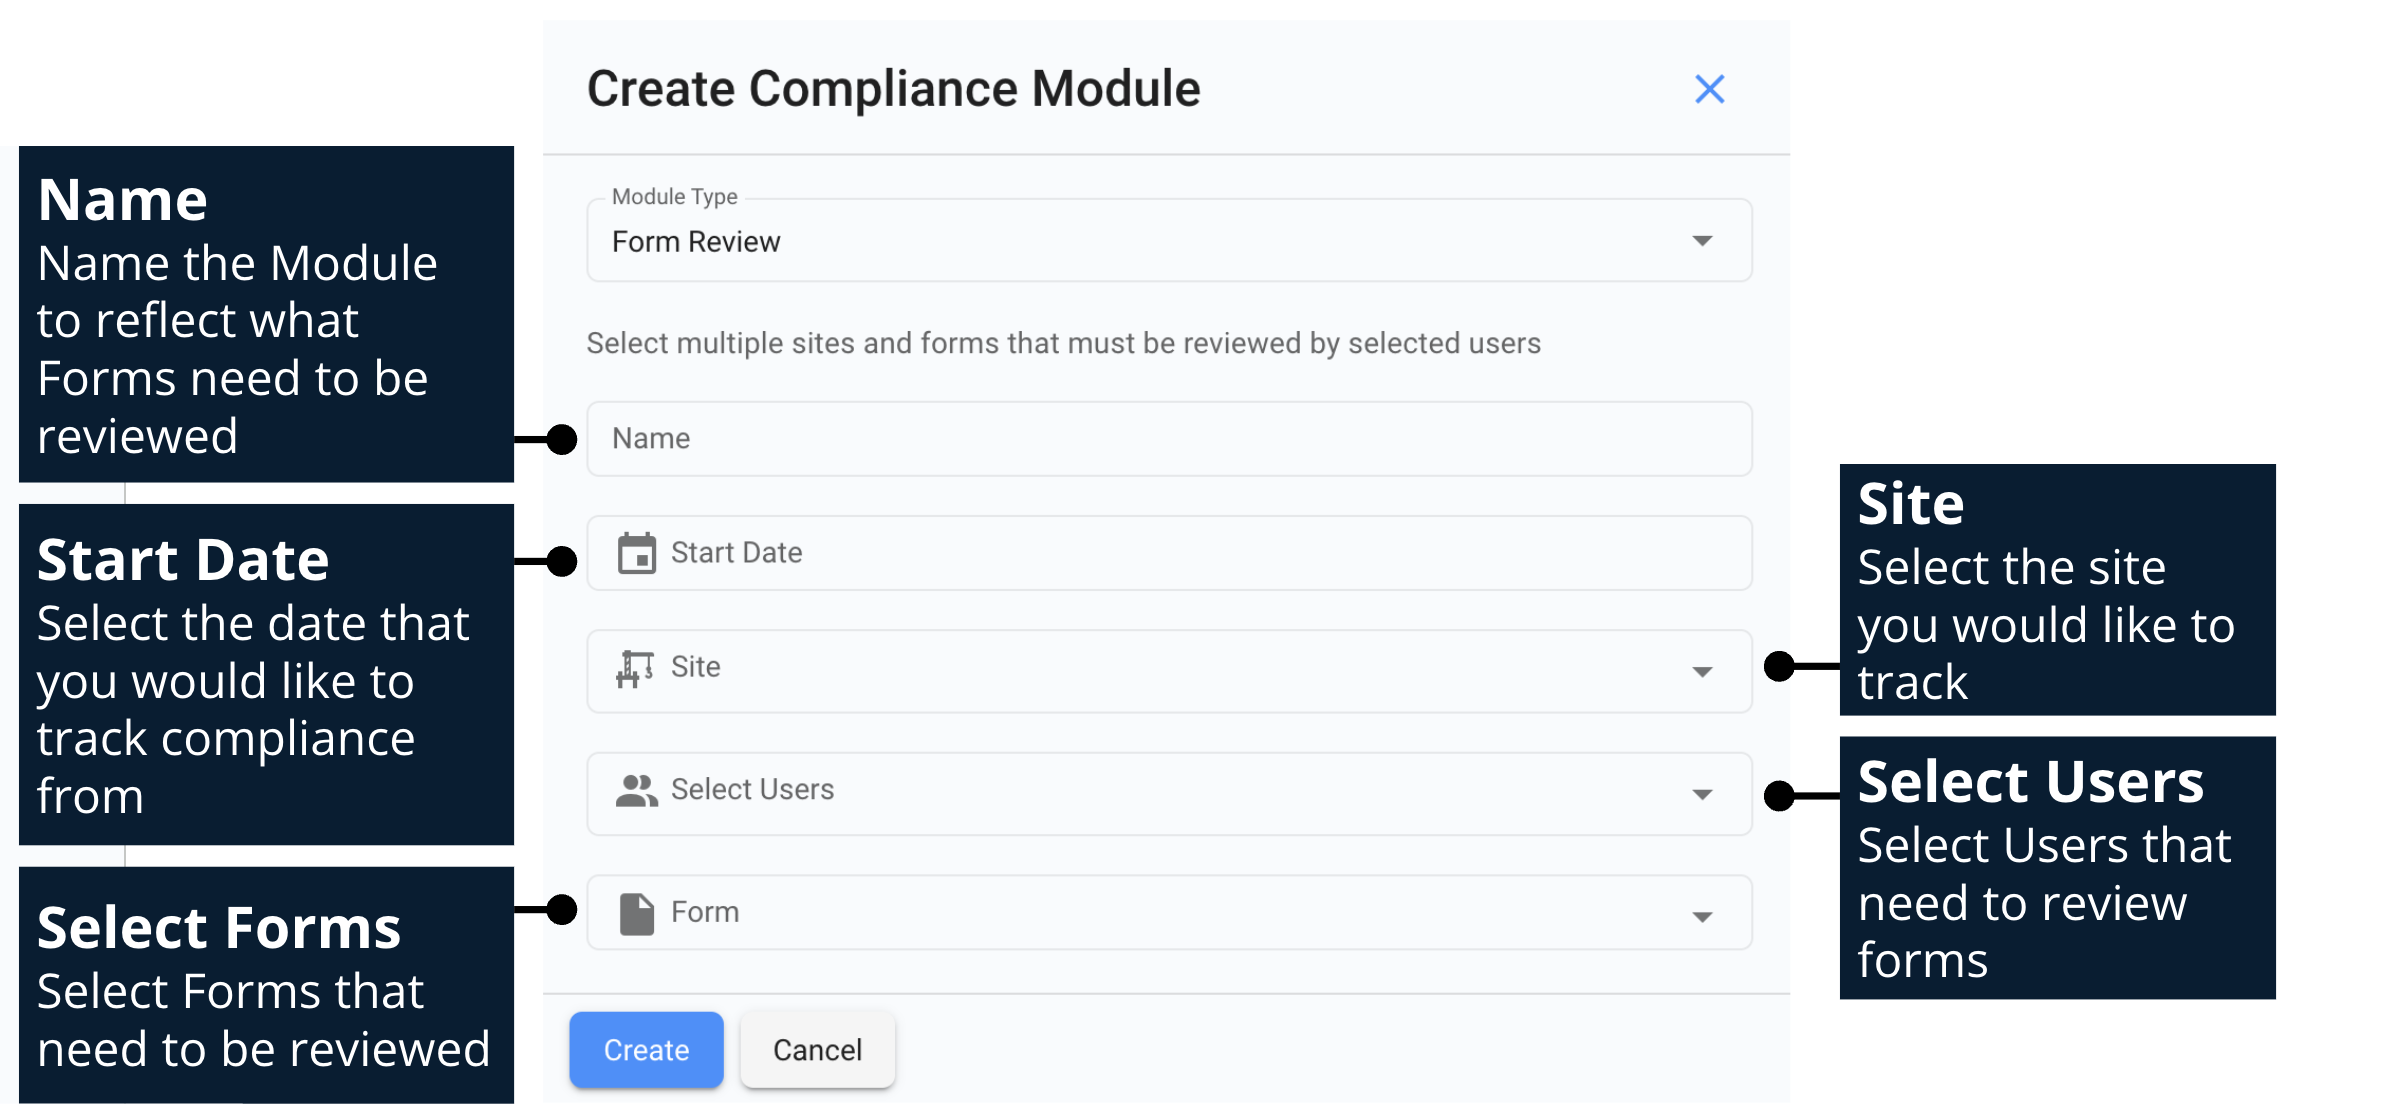Click the people icon in Select Users

[636, 791]
